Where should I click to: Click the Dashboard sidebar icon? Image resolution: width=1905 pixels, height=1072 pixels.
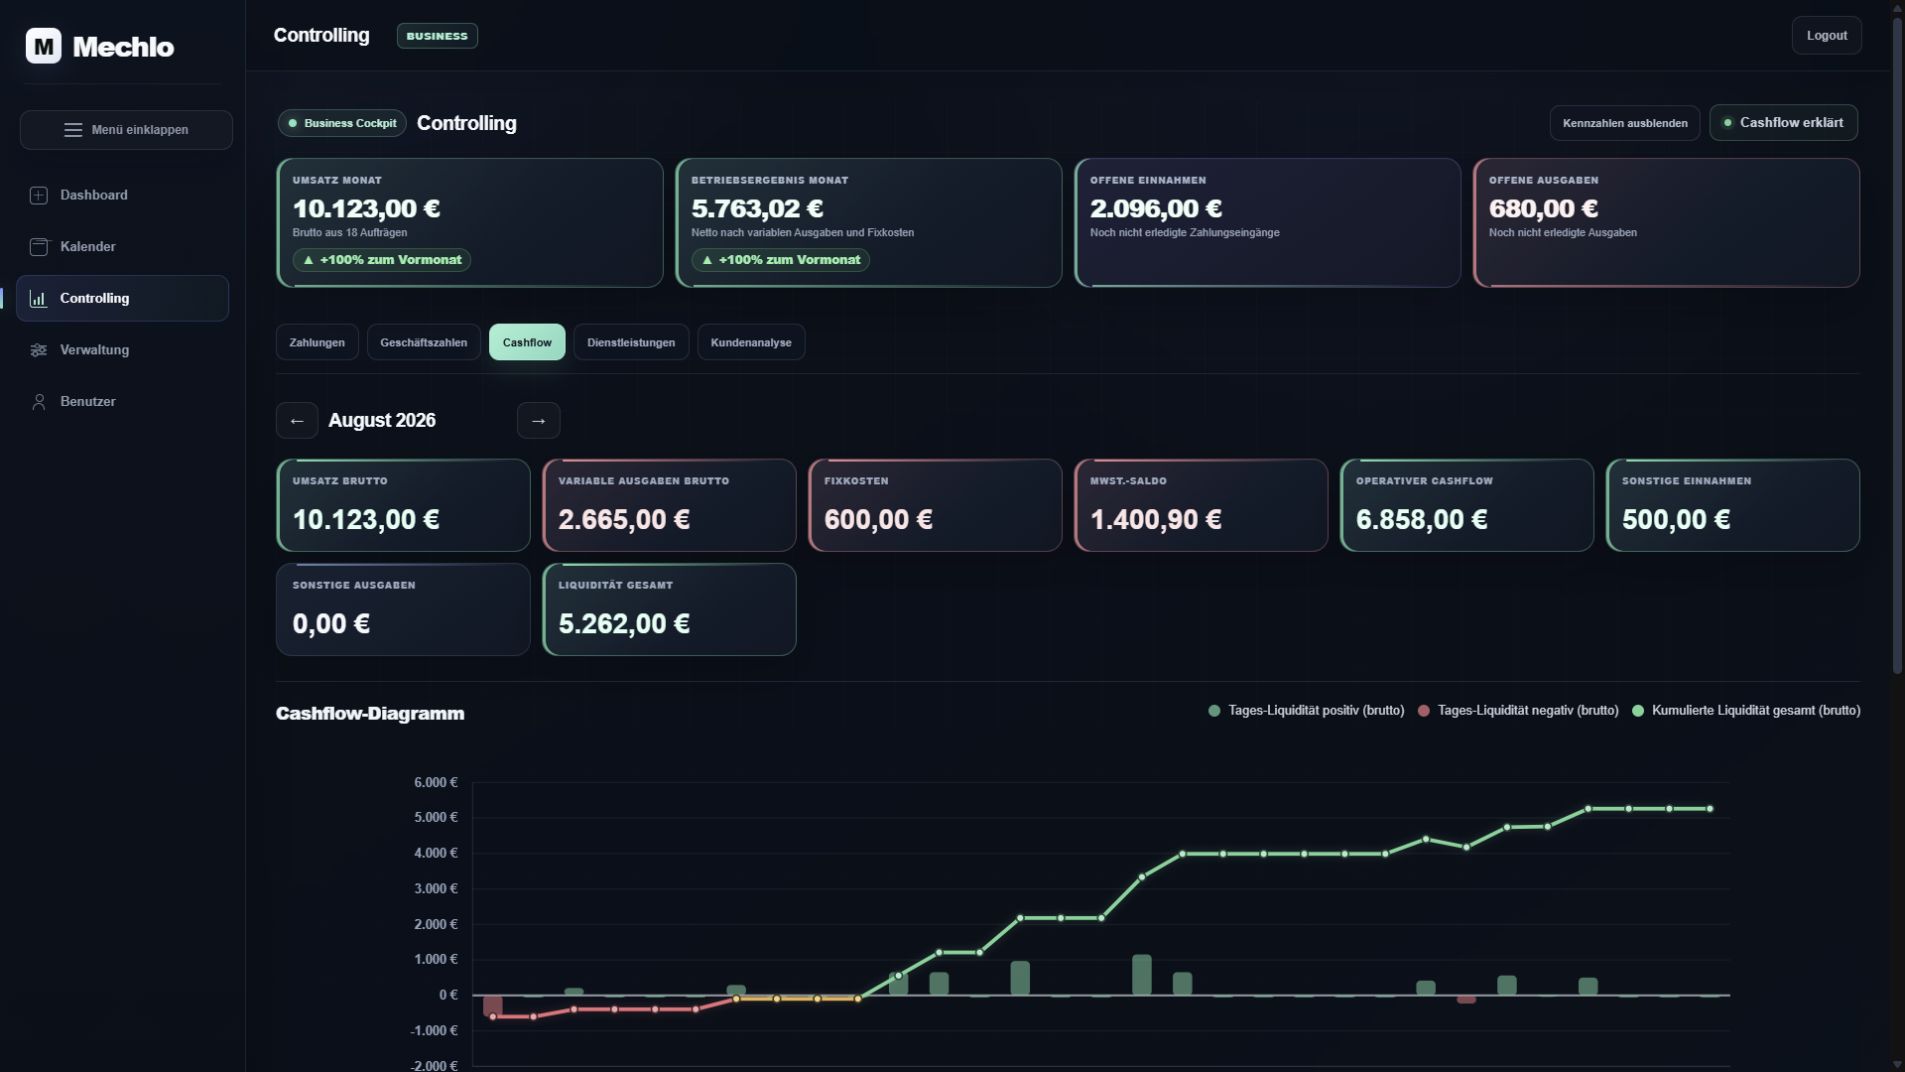tap(39, 195)
